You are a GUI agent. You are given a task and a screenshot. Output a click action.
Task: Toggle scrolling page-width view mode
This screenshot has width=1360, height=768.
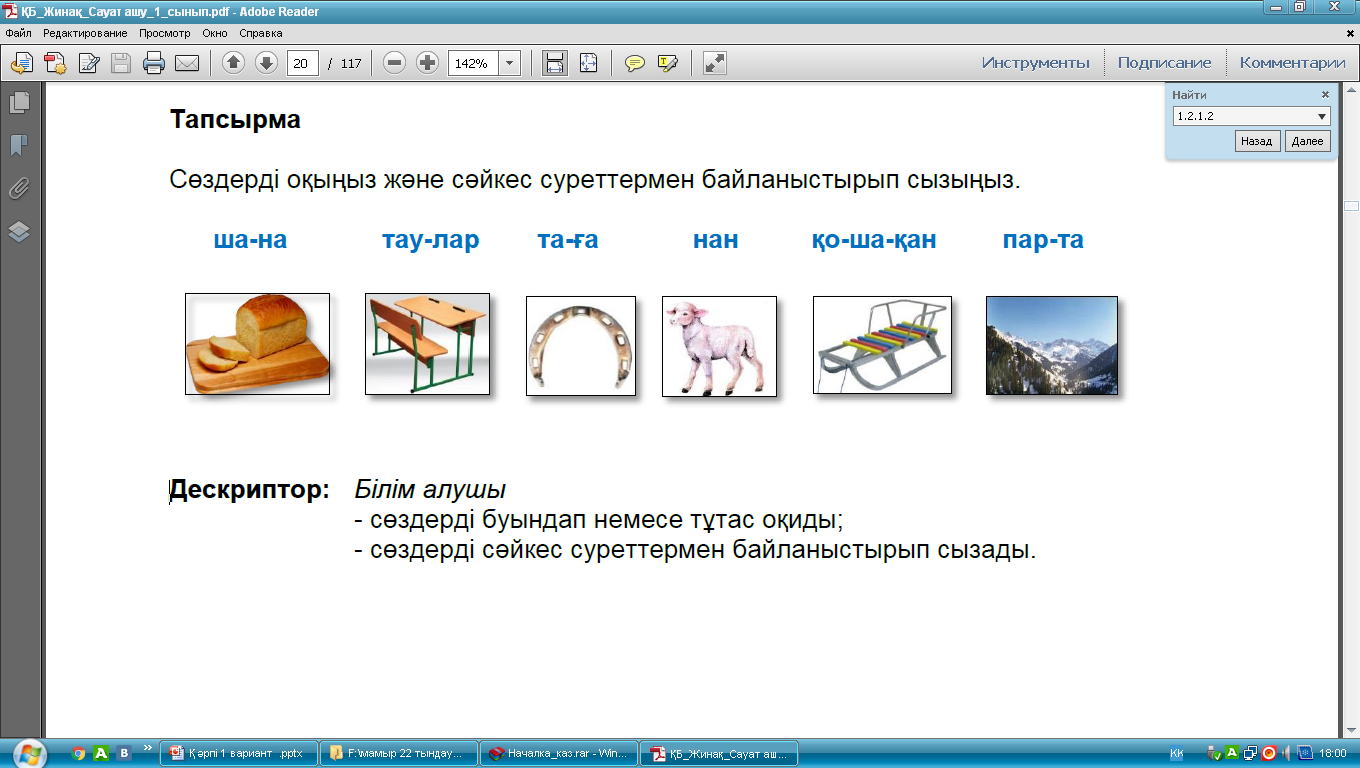(x=554, y=63)
